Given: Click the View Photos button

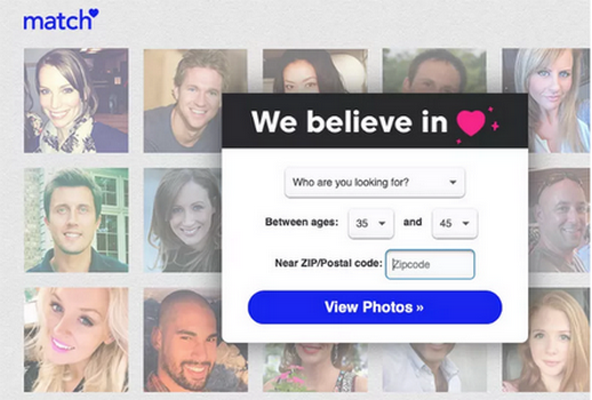Looking at the screenshot, I should click(375, 307).
